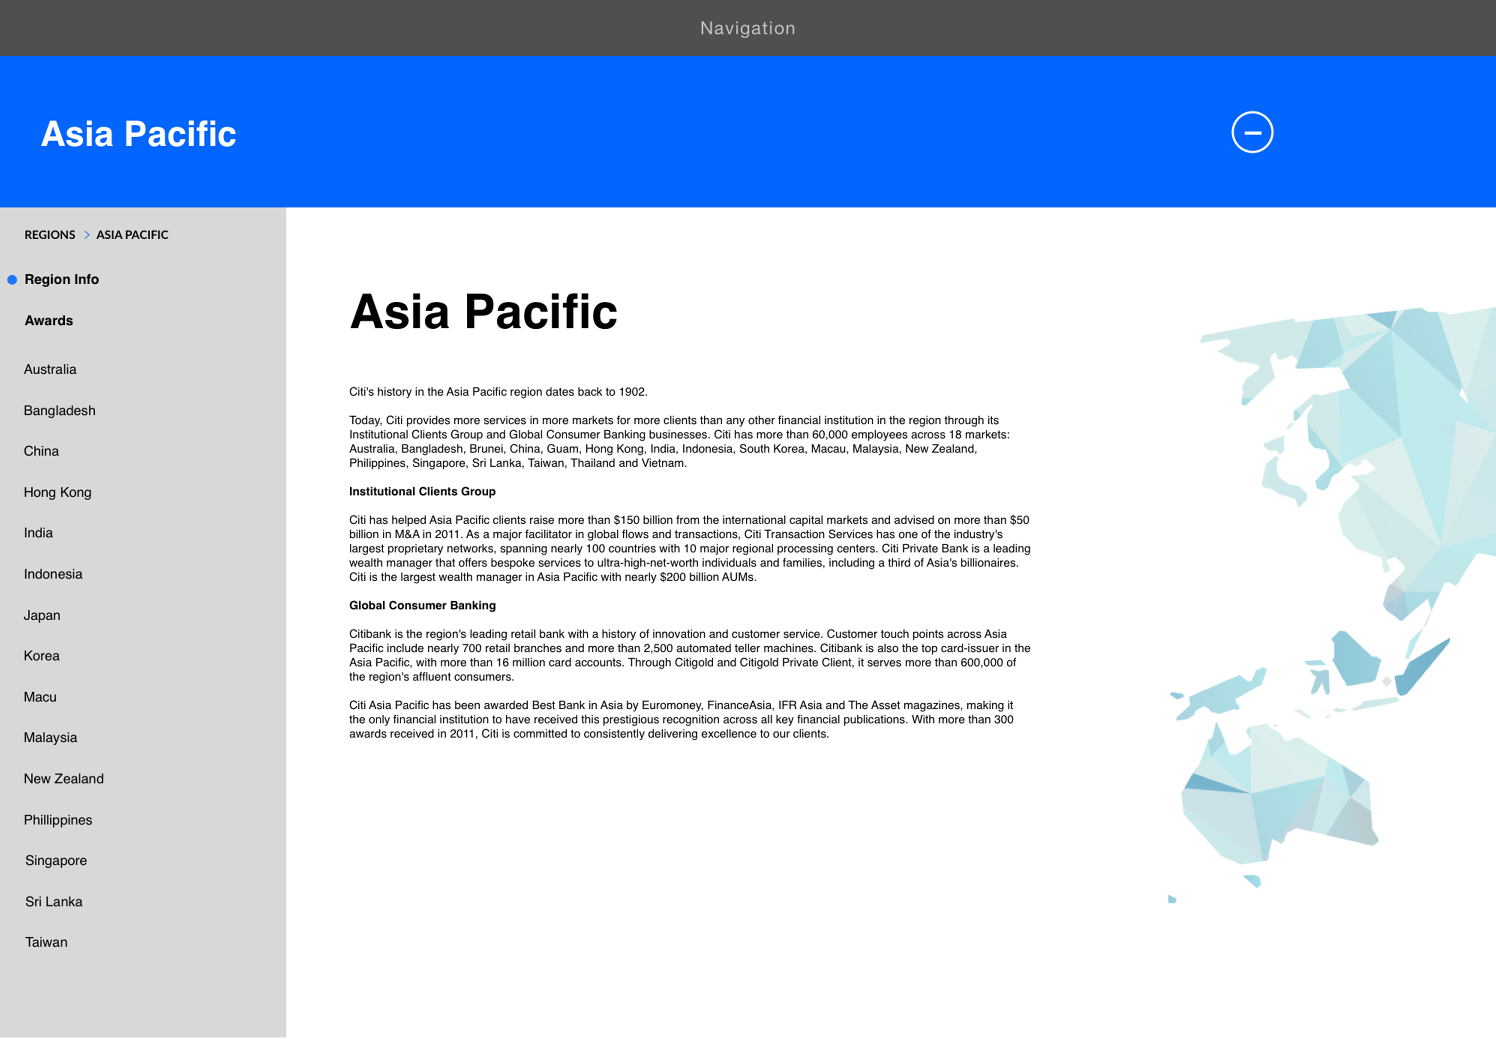Open Taiwan country page
1496x1039 pixels.
coord(46,943)
